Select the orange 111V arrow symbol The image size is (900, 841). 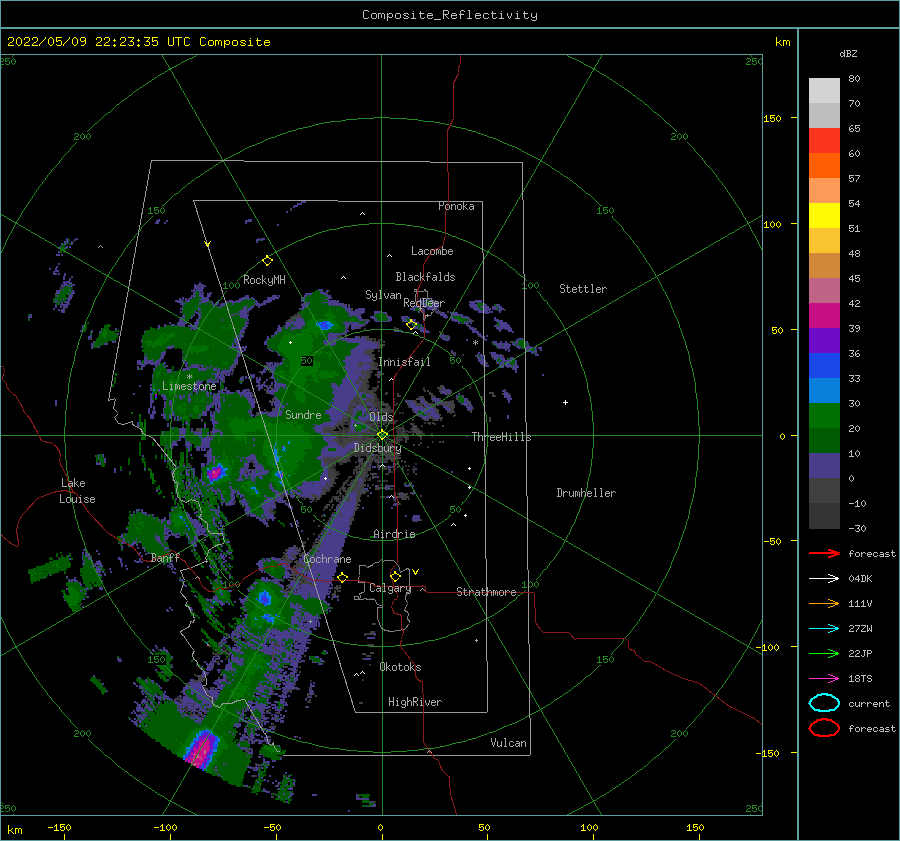[x=824, y=603]
